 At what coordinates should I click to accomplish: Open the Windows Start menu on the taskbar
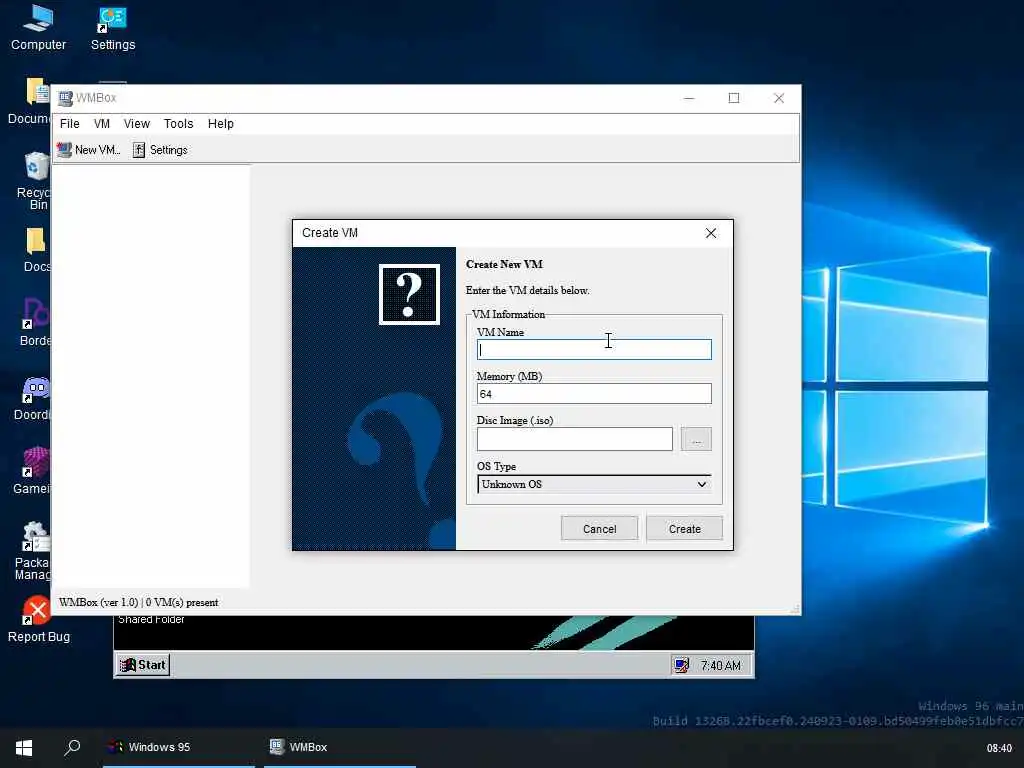point(24,748)
